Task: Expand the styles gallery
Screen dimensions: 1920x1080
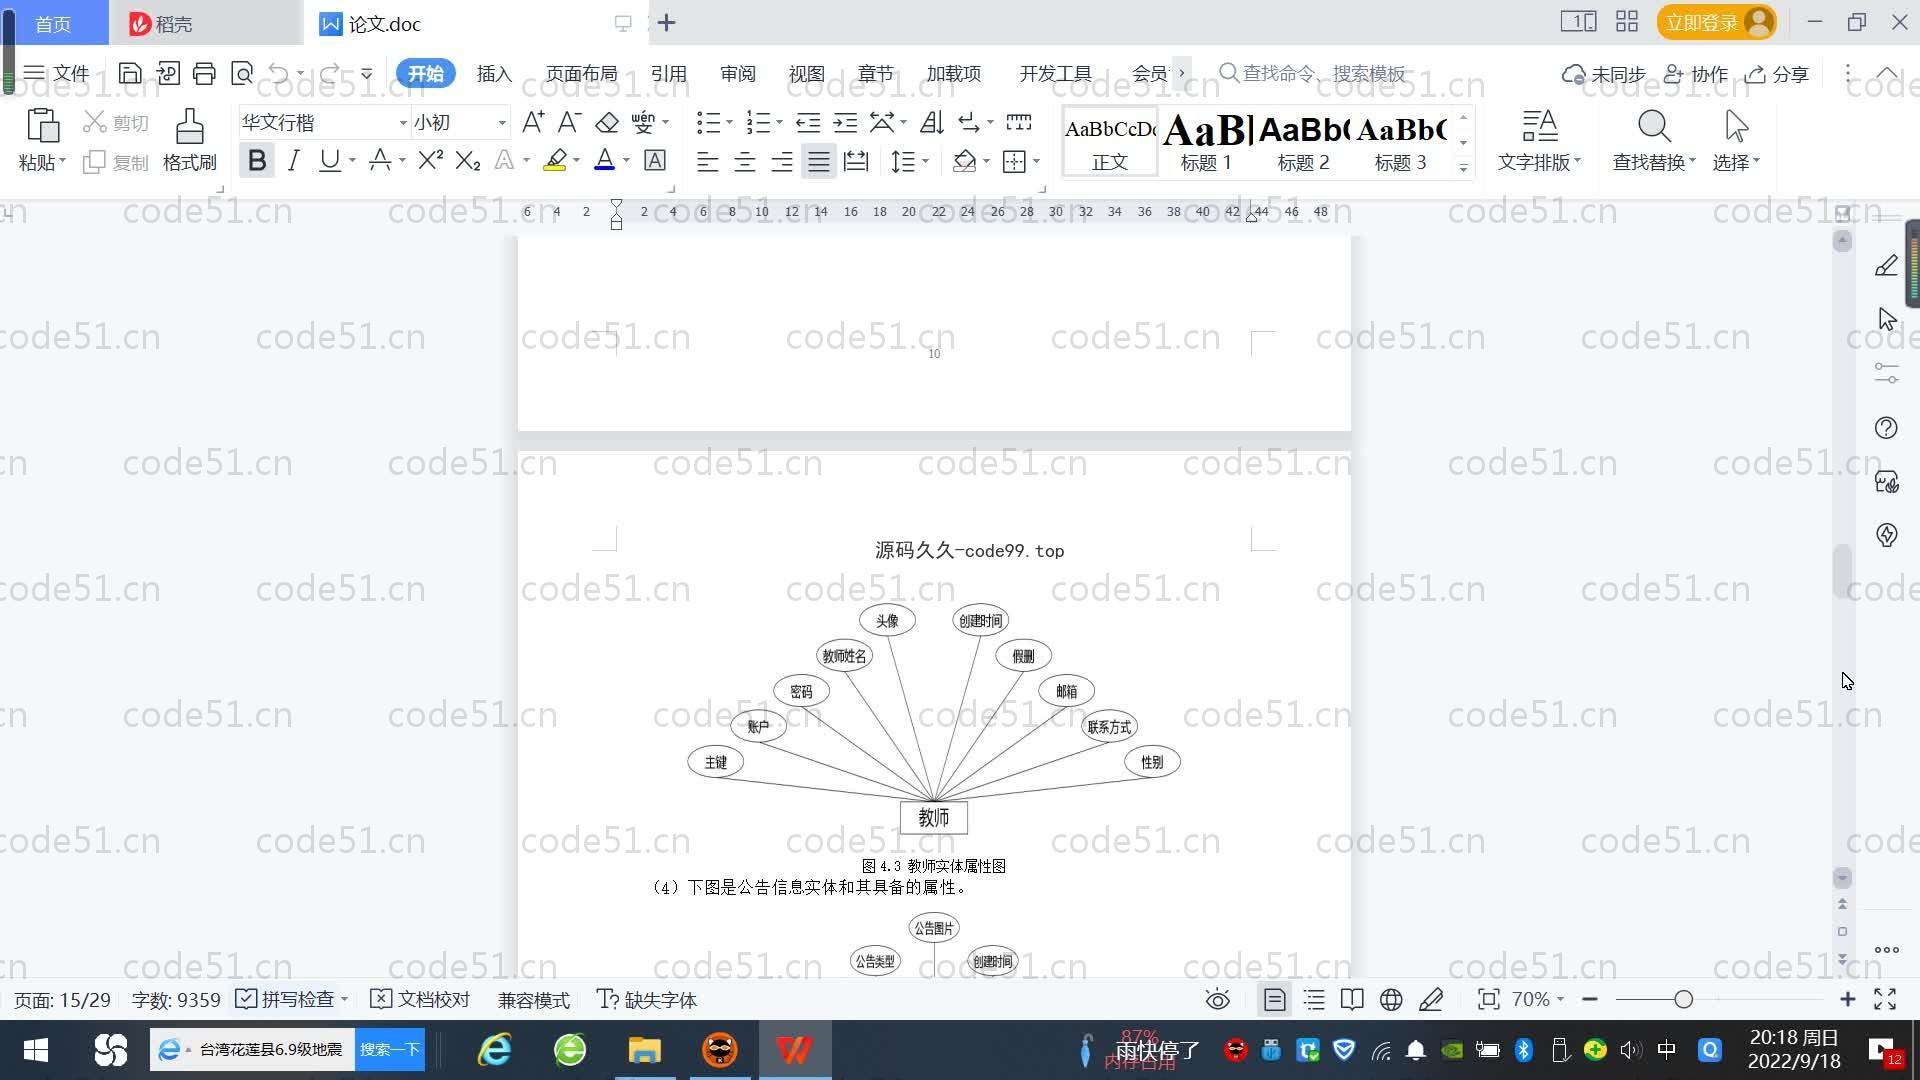Action: click(1463, 168)
